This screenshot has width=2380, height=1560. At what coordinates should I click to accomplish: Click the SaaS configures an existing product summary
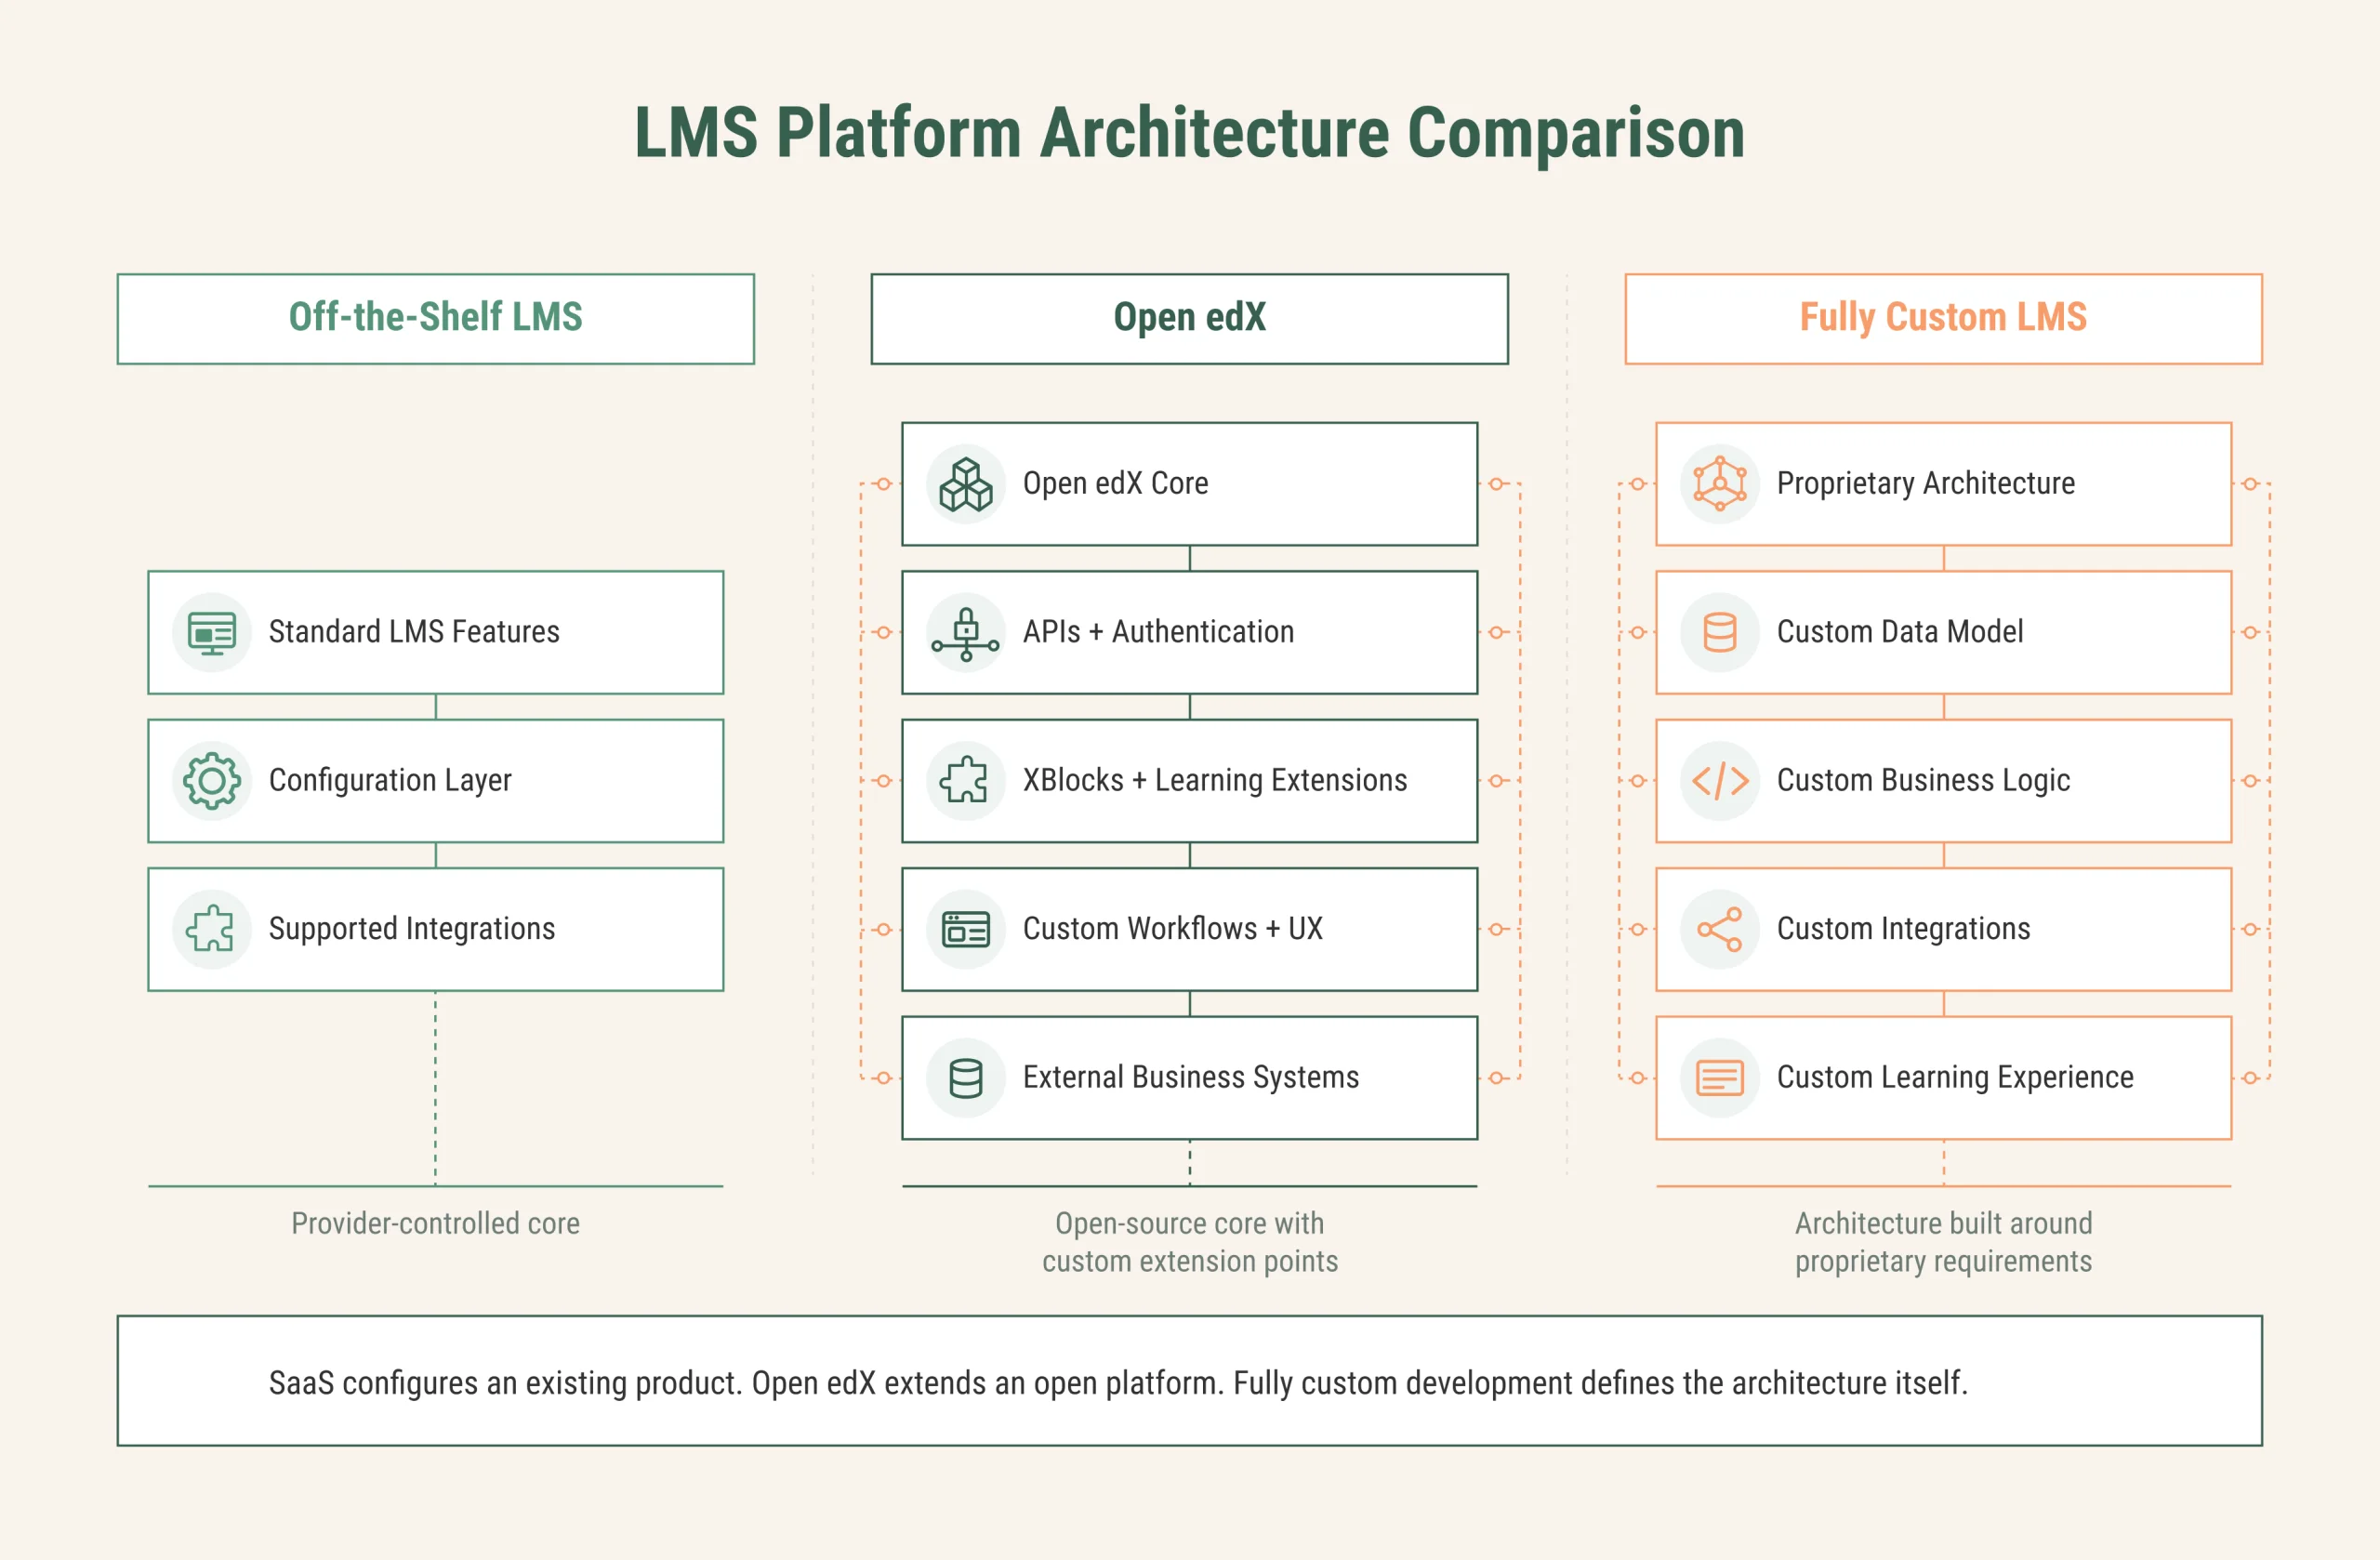coord(1118,1384)
